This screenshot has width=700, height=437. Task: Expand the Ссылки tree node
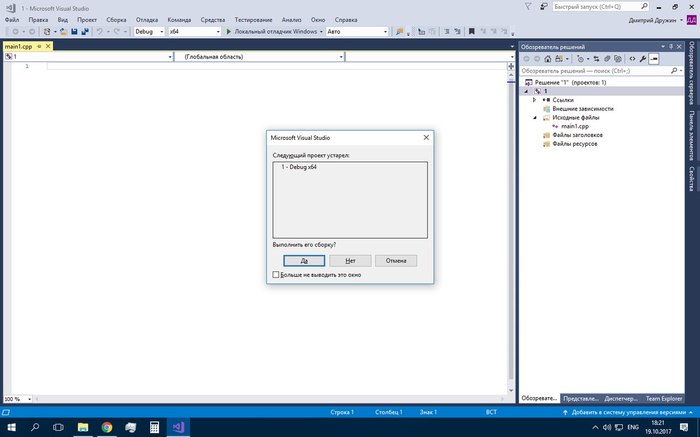click(x=534, y=100)
